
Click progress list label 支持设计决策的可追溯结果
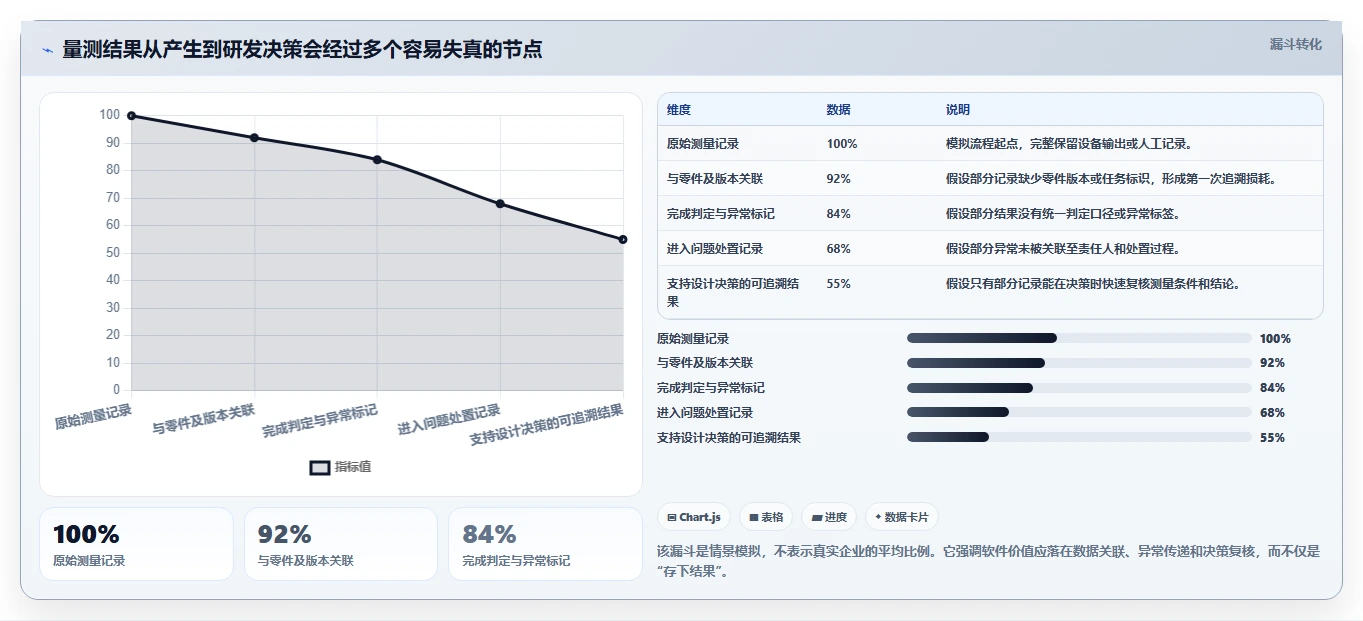click(x=729, y=437)
